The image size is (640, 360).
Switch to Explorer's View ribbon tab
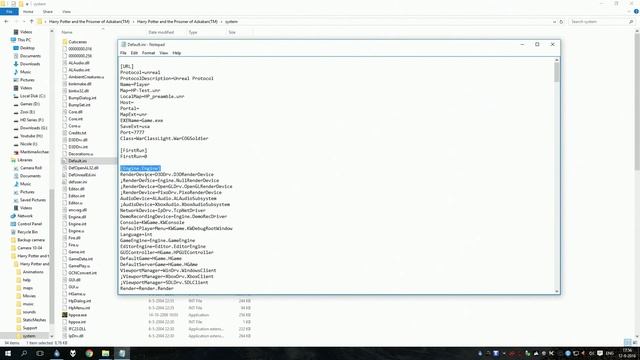pyautogui.click(x=67, y=12)
